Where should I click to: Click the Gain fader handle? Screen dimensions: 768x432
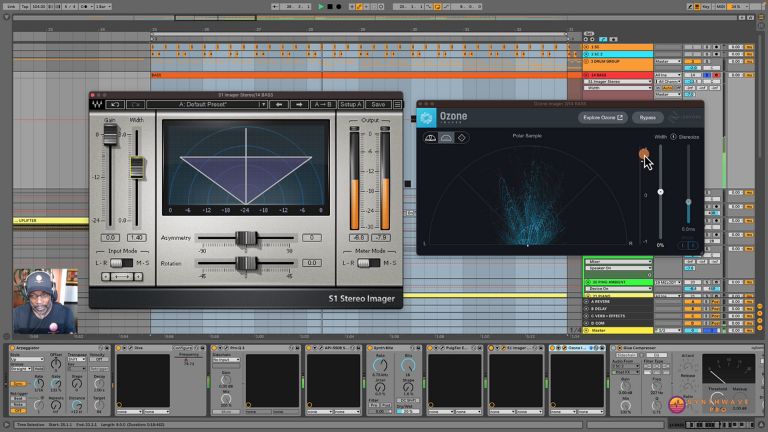tap(110, 134)
